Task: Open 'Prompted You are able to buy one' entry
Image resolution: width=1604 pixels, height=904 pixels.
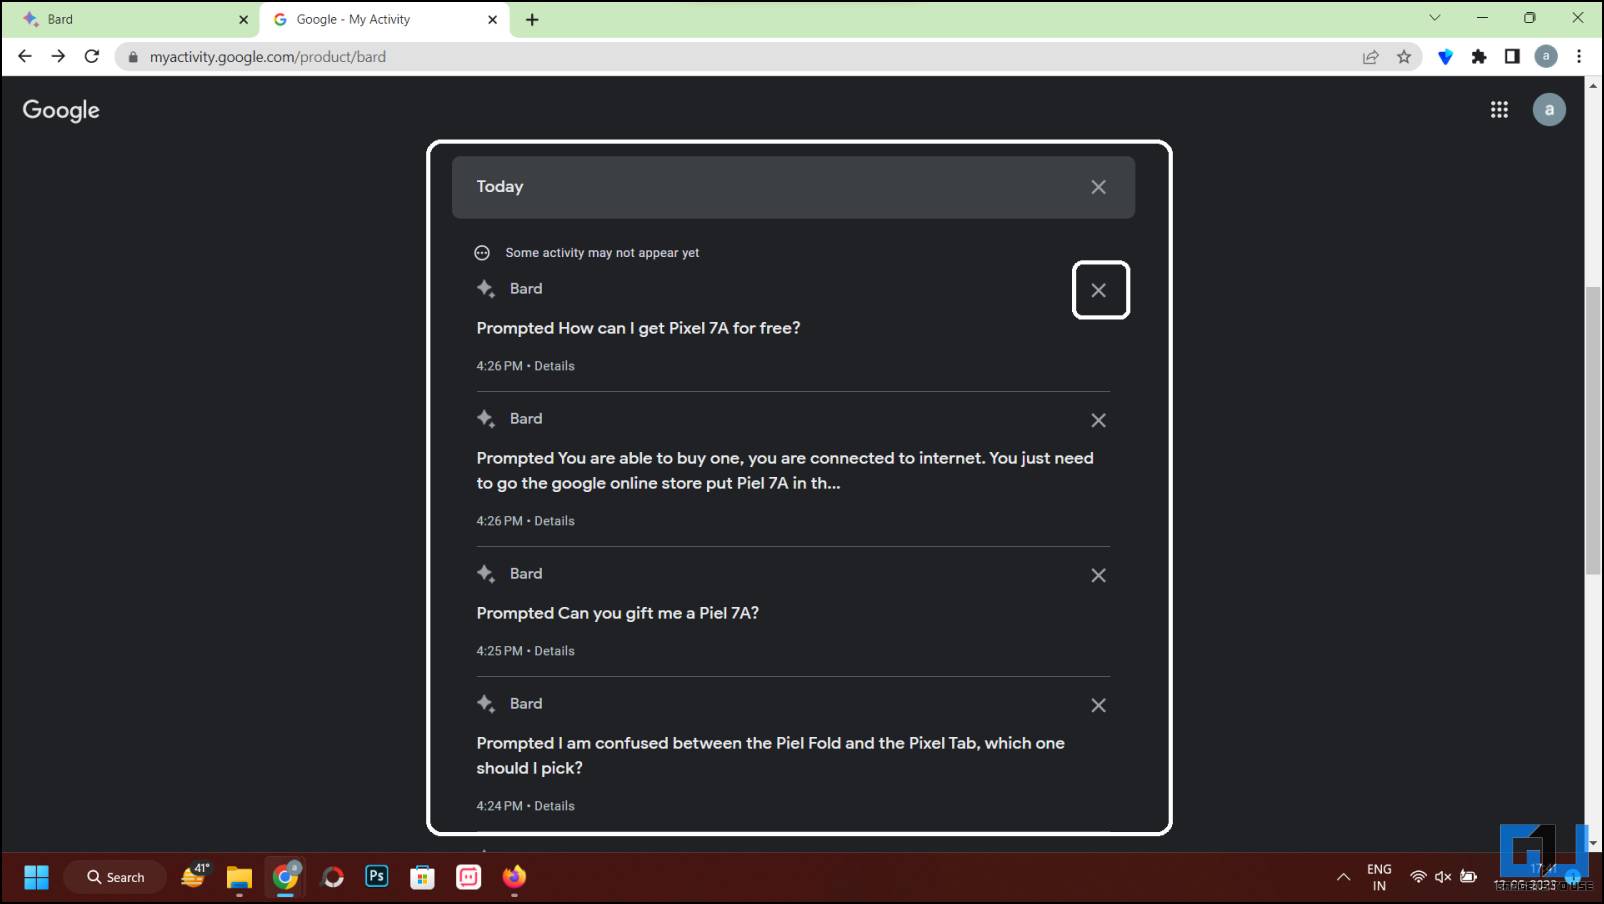Action: 785,470
